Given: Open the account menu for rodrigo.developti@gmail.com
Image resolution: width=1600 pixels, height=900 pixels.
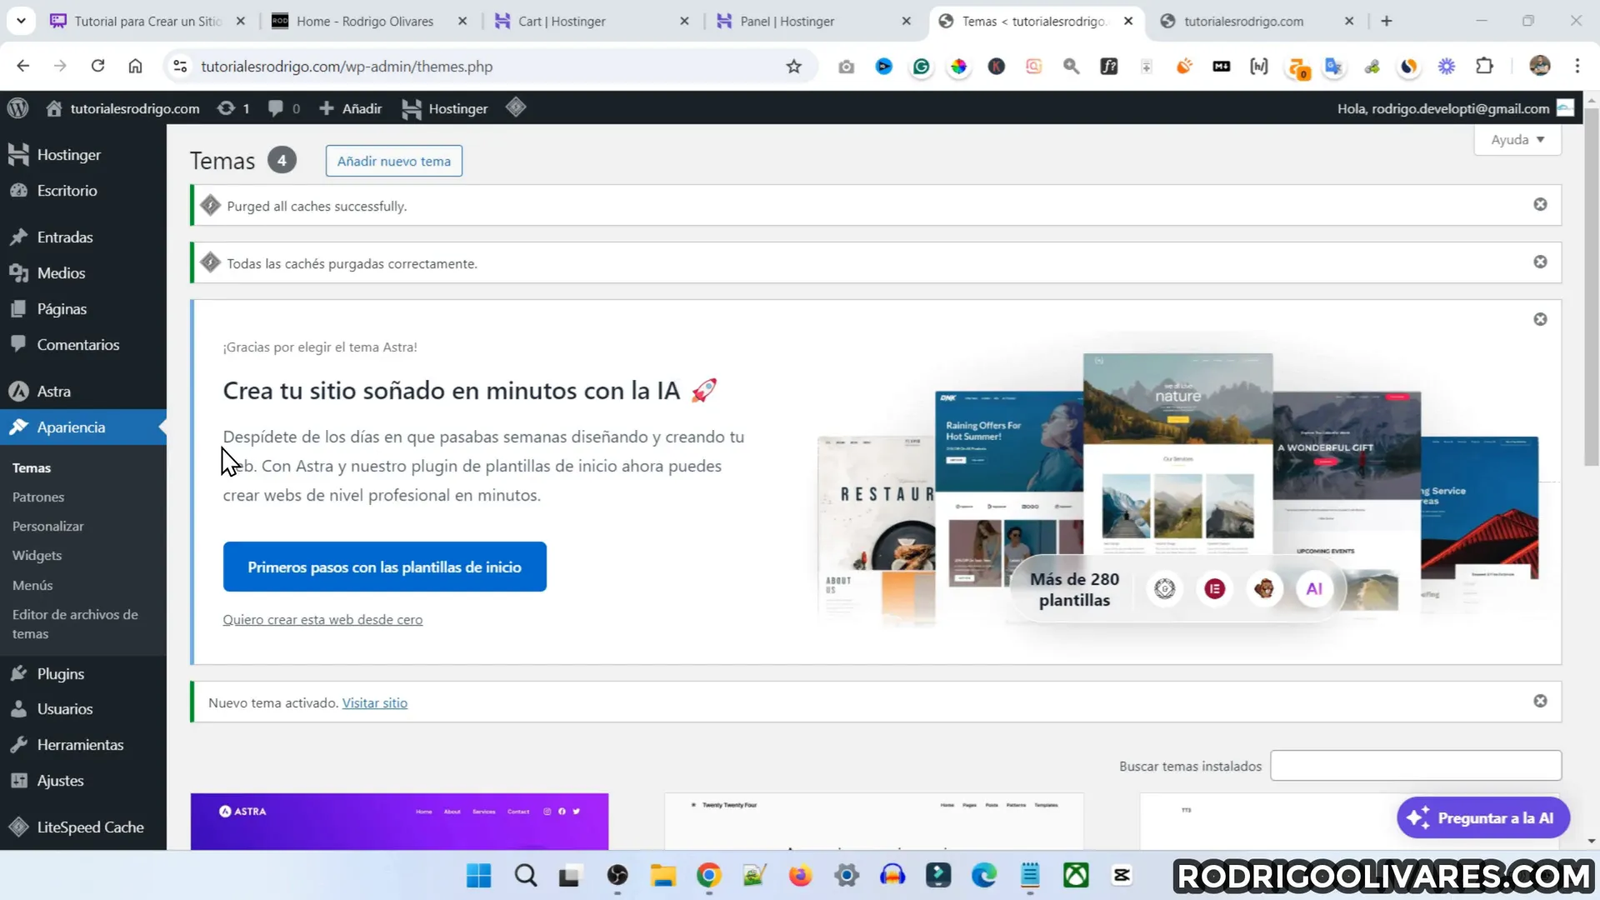Looking at the screenshot, I should click(x=1444, y=108).
